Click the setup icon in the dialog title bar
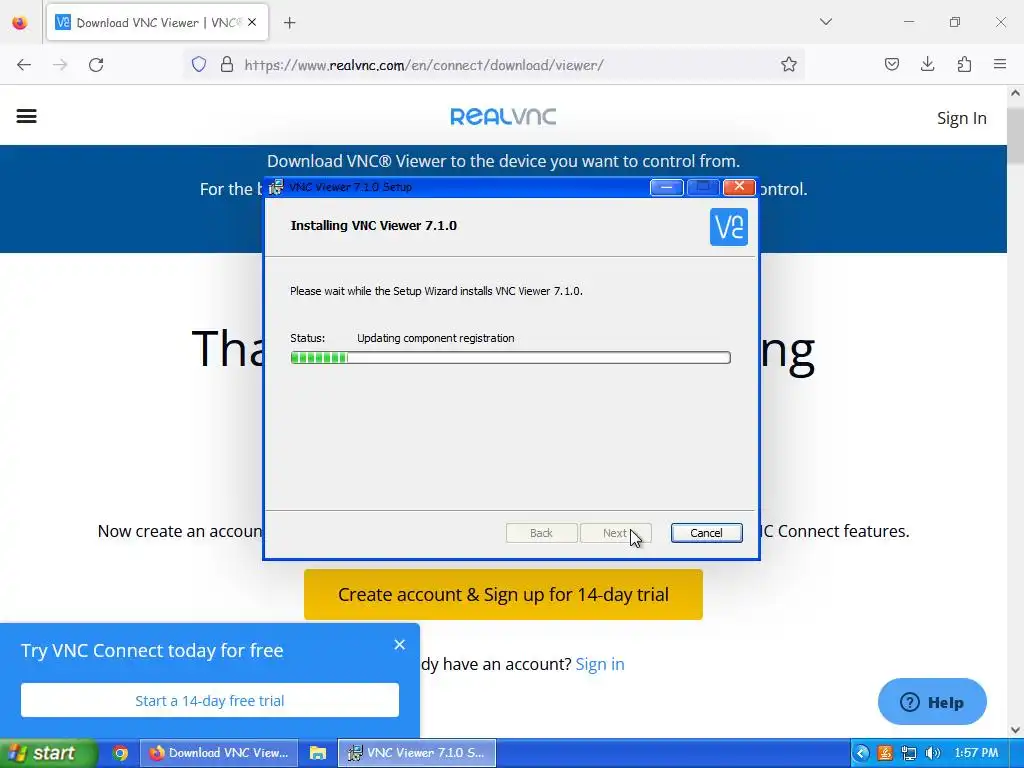1024x768 pixels. (x=277, y=187)
